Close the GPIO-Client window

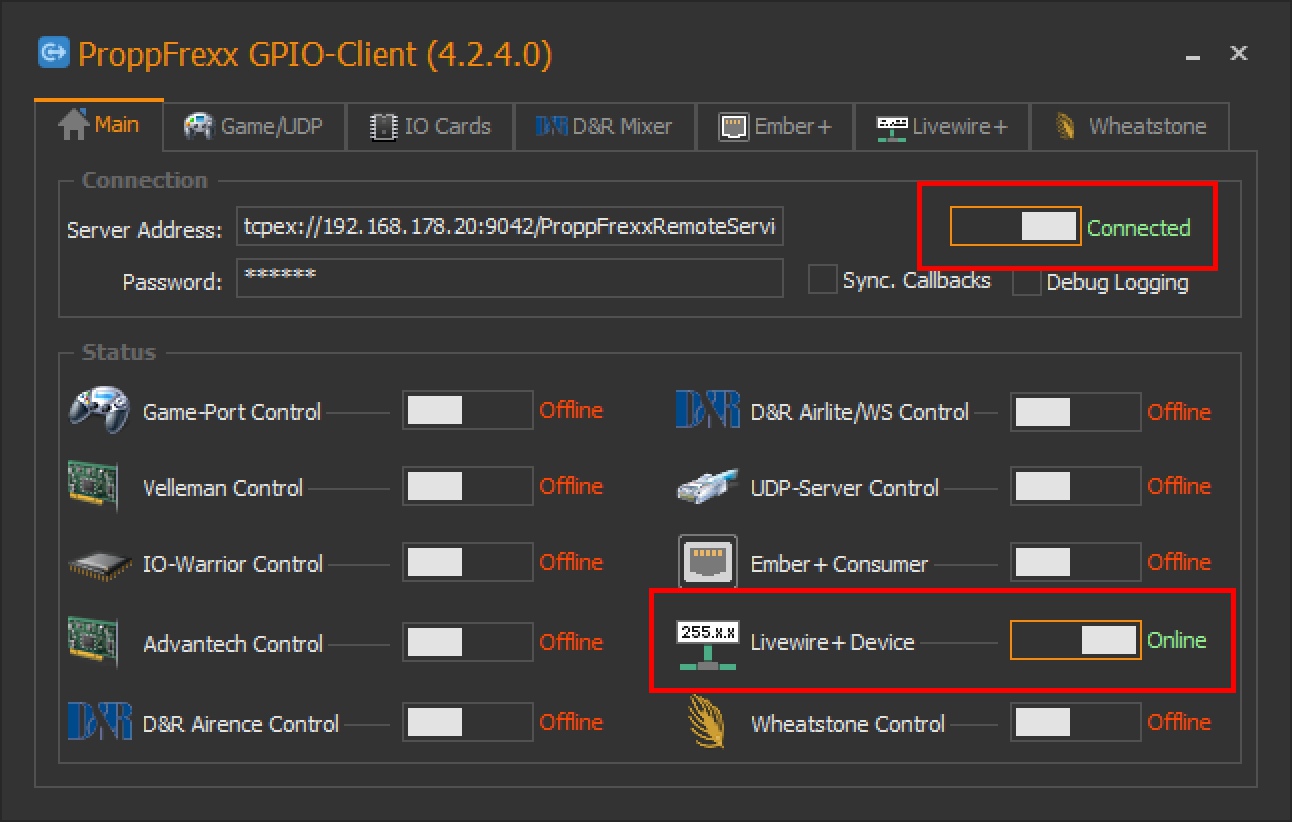tap(1239, 53)
